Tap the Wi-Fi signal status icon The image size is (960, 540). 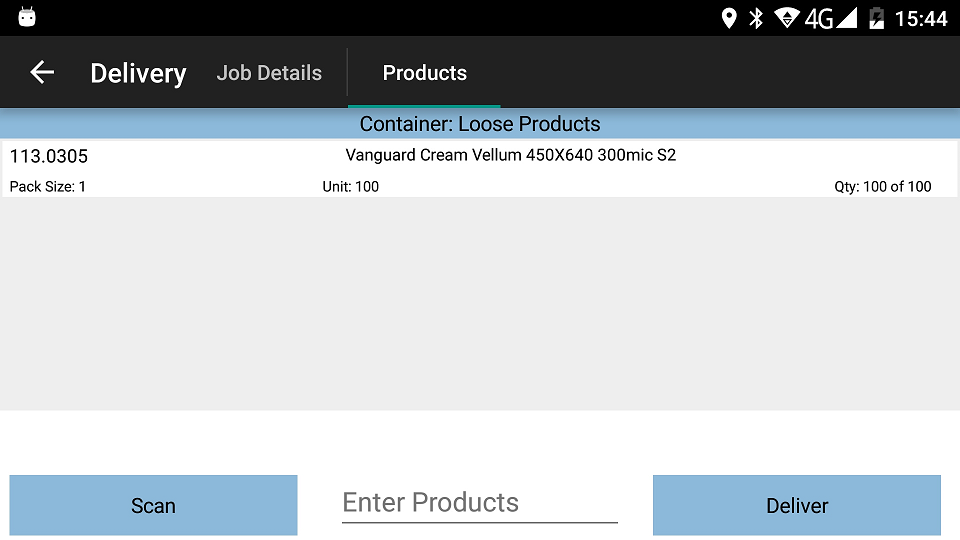click(786, 18)
